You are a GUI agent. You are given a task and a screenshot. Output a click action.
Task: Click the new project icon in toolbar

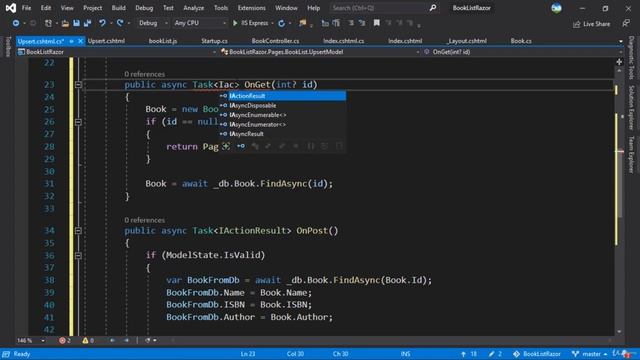pyautogui.click(x=48, y=23)
